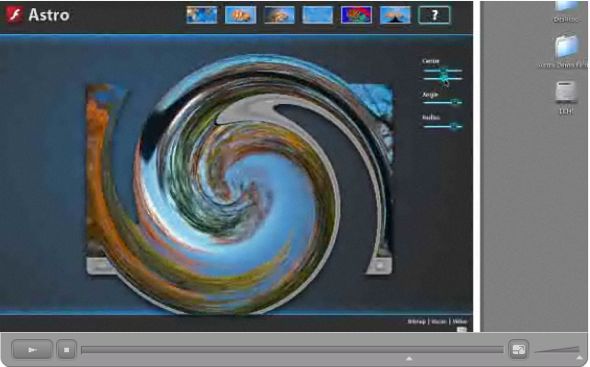Click the stop button in the player bar
This screenshot has width=590, height=367.
[x=67, y=350]
